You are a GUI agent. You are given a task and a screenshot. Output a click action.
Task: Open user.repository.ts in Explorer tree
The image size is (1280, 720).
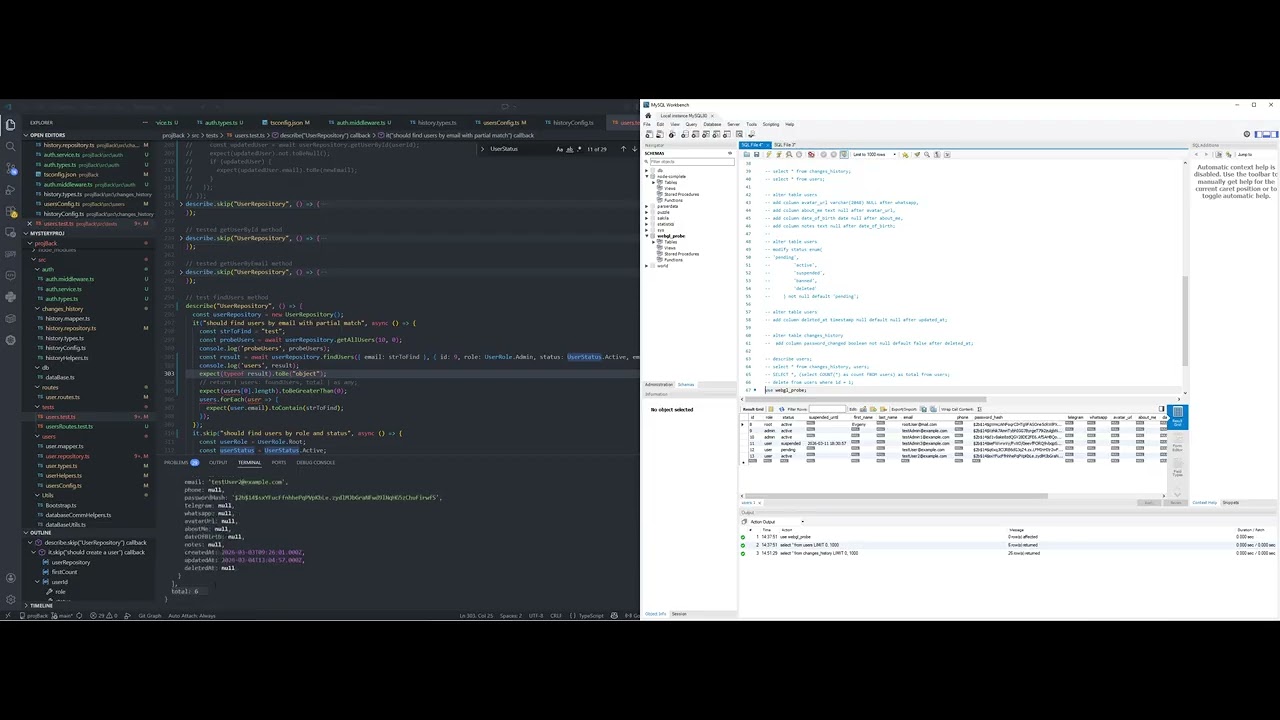click(x=67, y=456)
